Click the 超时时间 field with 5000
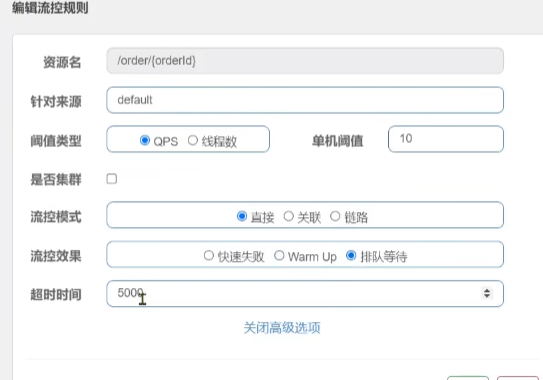Image resolution: width=543 pixels, height=380 pixels. point(305,293)
